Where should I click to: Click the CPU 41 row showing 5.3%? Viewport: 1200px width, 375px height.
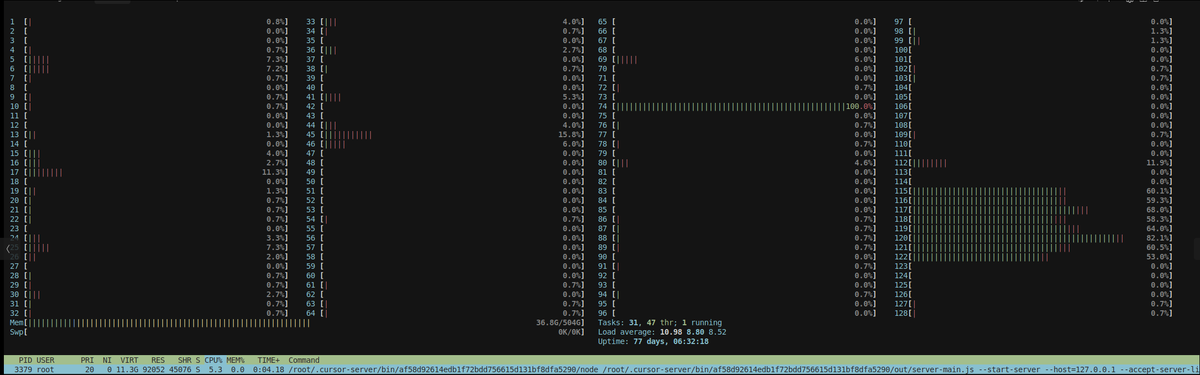point(446,96)
